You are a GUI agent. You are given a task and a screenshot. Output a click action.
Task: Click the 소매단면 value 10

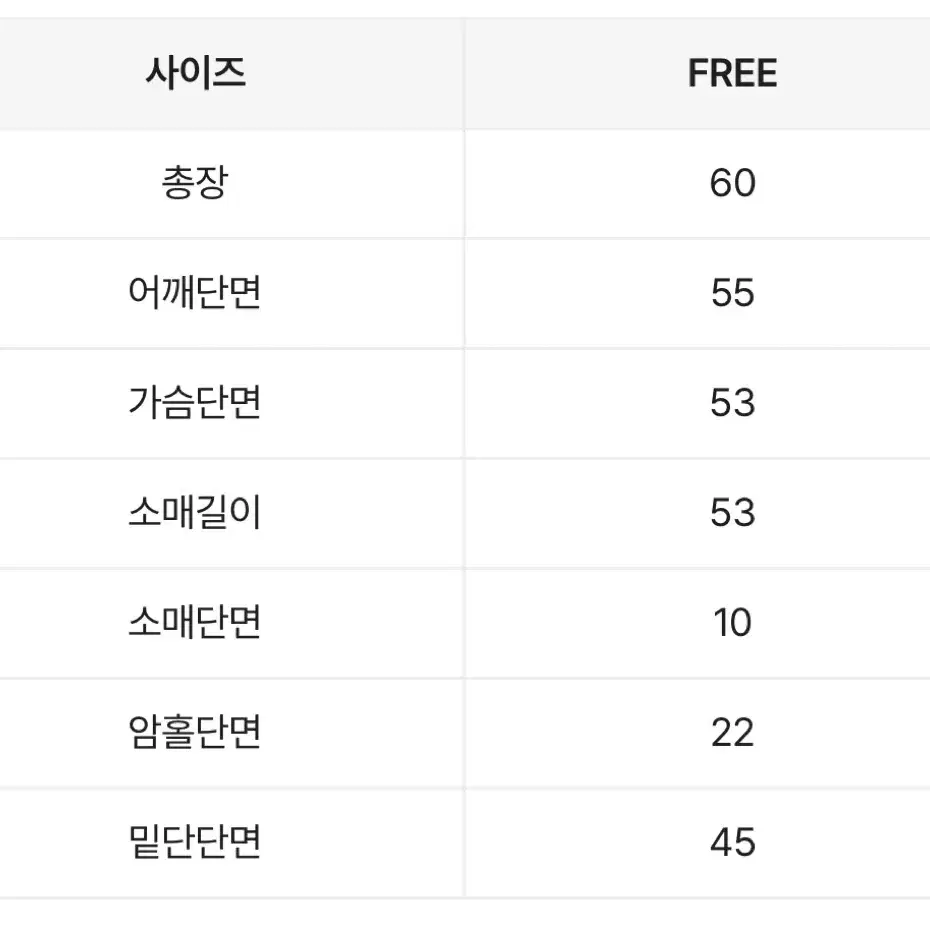coord(732,623)
